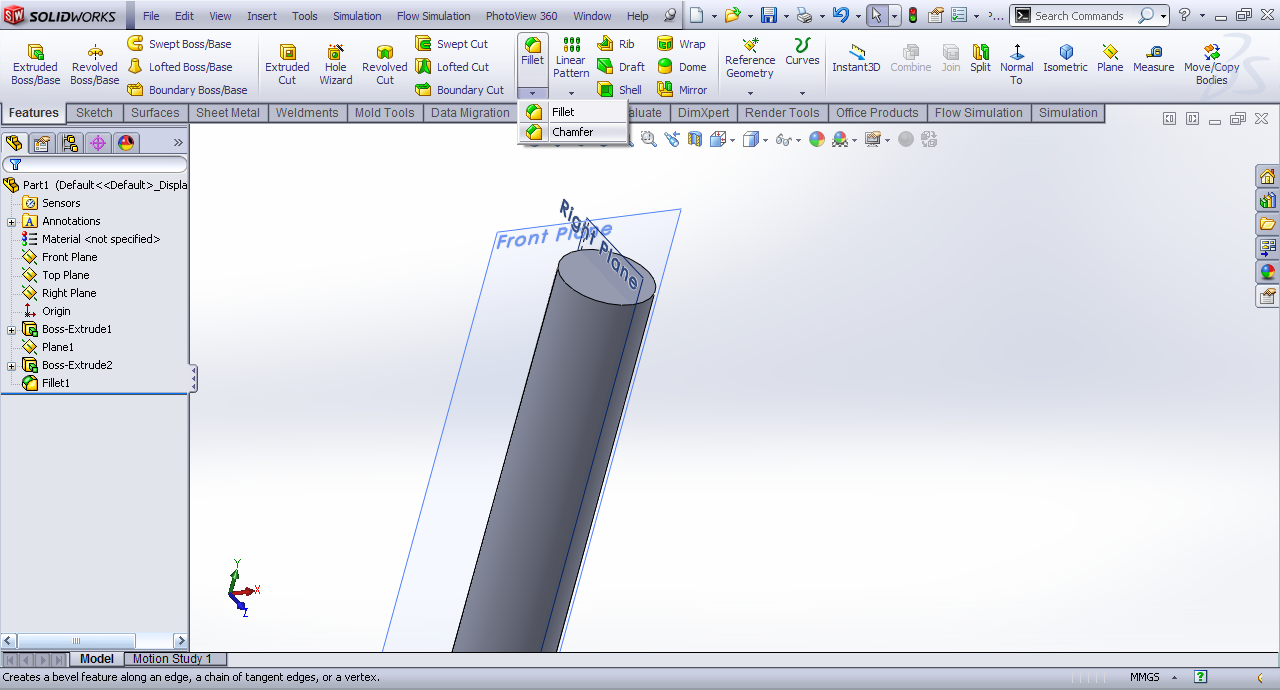The image size is (1280, 690).
Task: Open the DisplayManager tab icon
Action: pyautogui.click(x=126, y=143)
